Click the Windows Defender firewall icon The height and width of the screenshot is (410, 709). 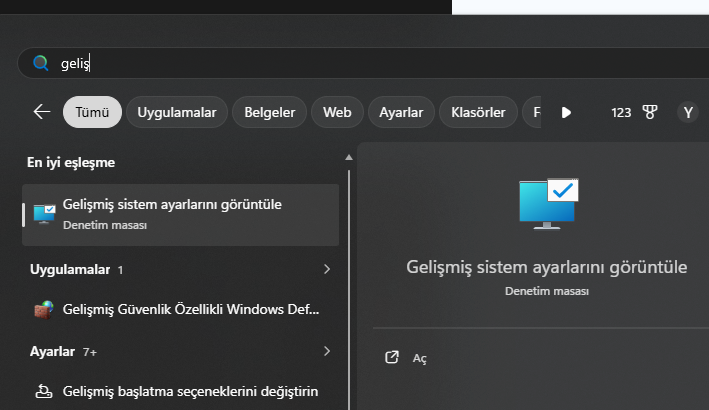pyautogui.click(x=43, y=309)
